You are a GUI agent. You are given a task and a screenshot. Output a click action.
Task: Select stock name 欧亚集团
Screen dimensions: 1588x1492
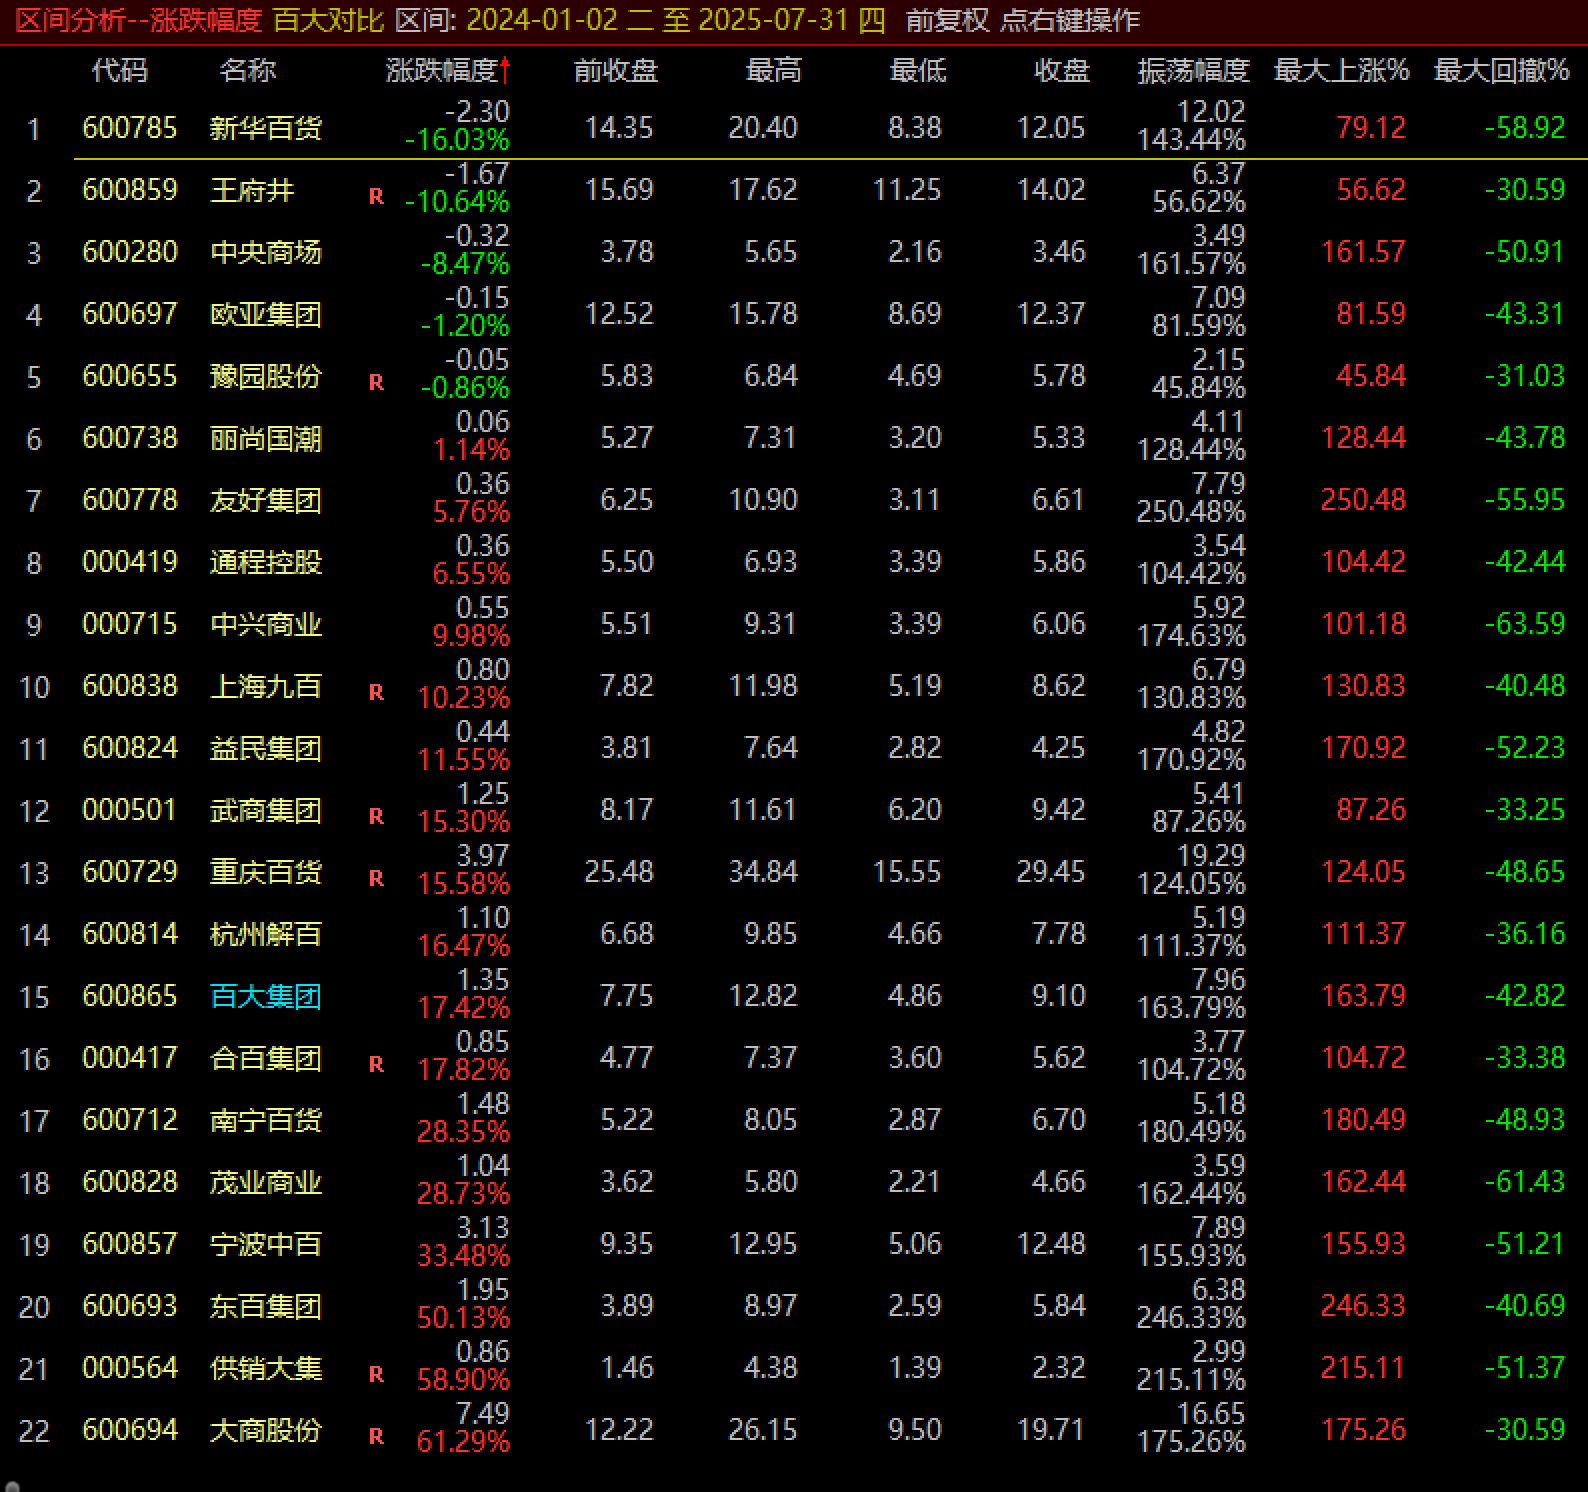(x=266, y=314)
